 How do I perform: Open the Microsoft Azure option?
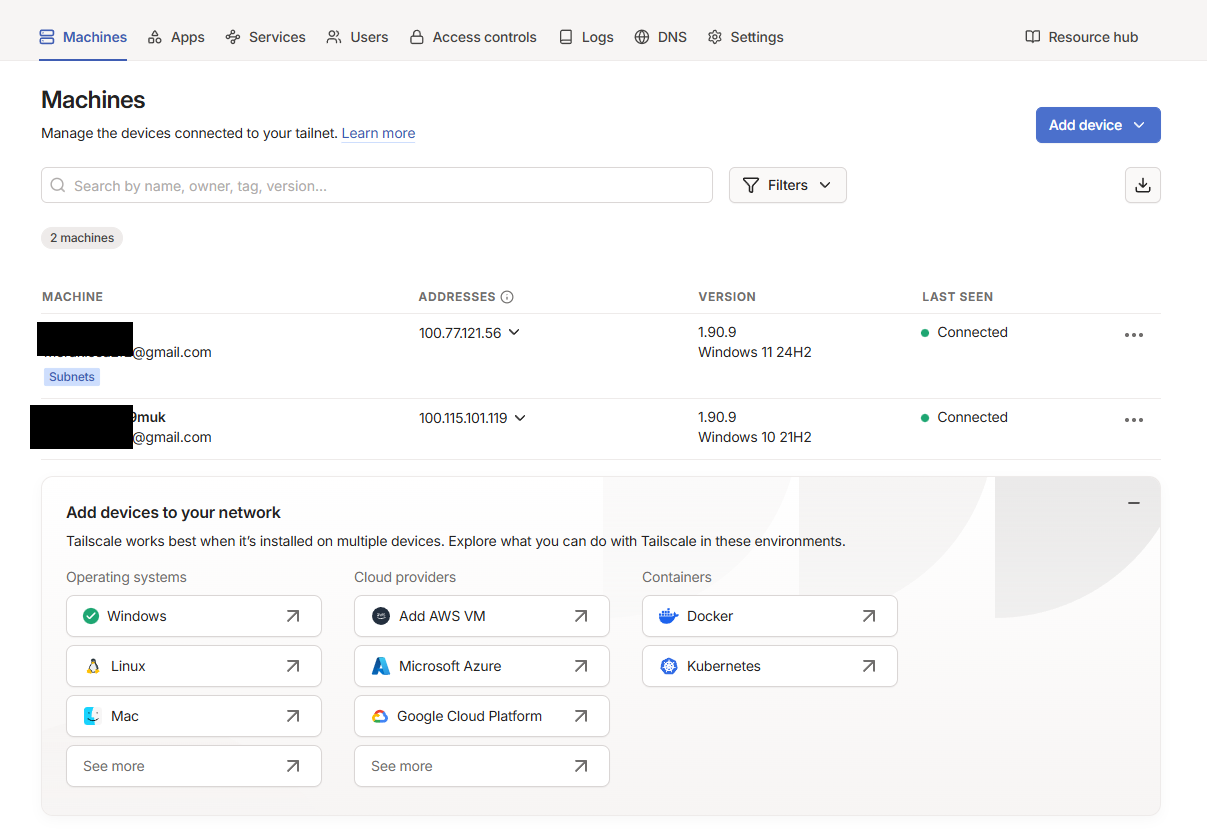click(481, 666)
